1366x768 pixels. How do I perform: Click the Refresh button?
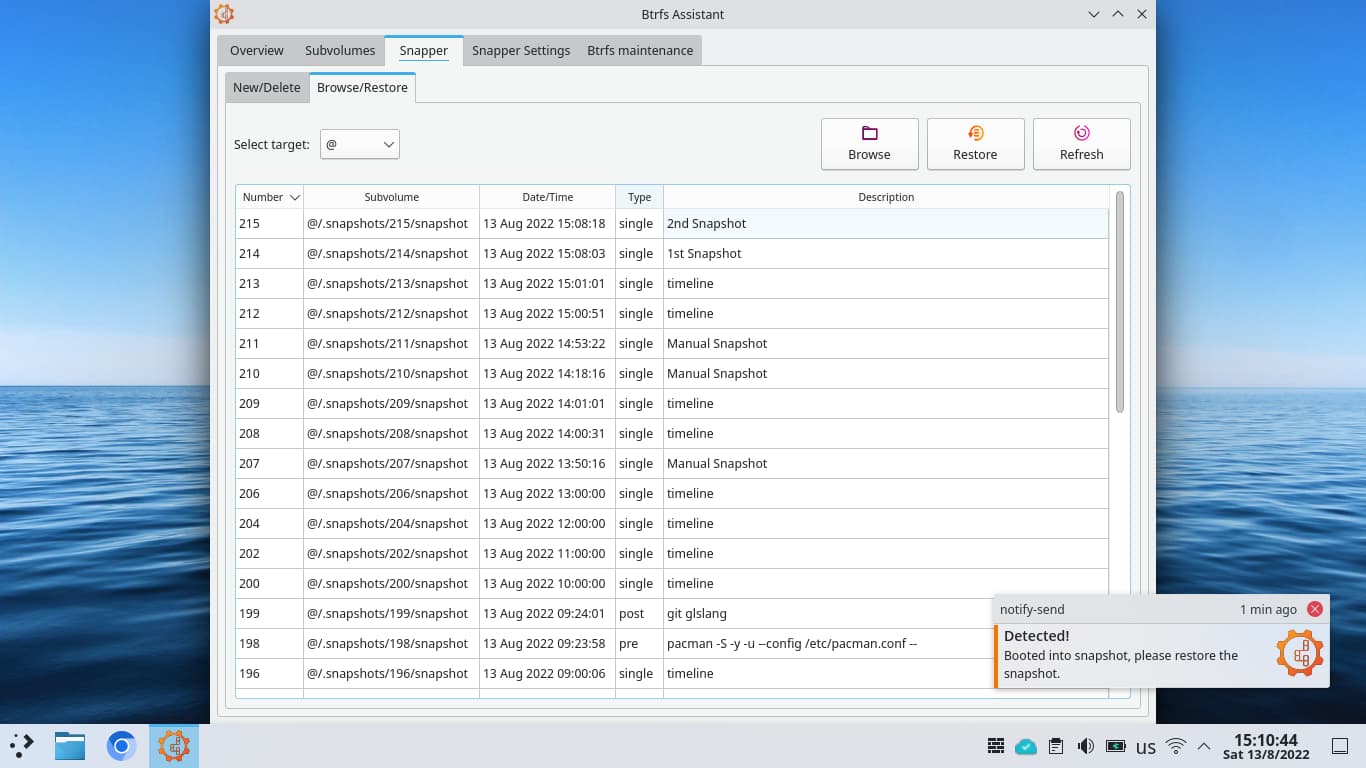tap(1081, 144)
